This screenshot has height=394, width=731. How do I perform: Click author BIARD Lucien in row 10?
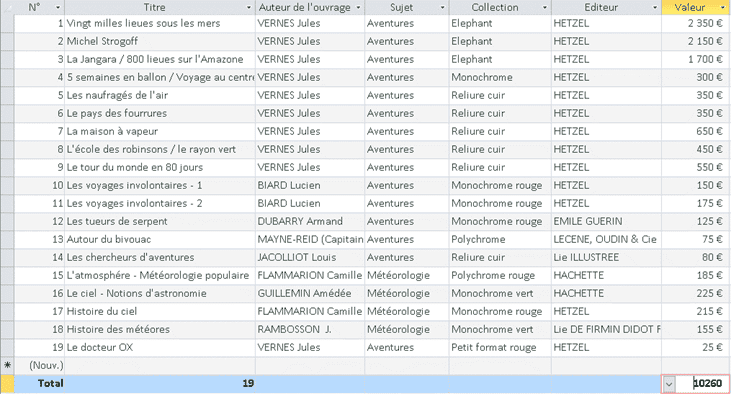point(289,185)
